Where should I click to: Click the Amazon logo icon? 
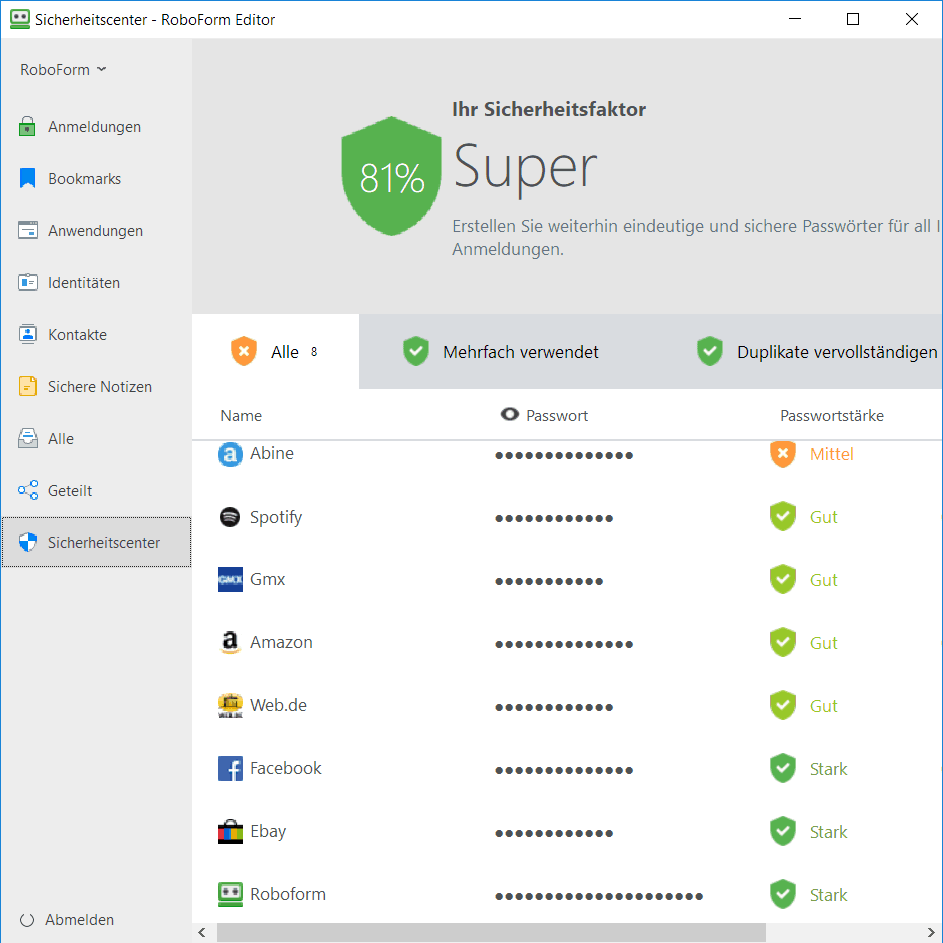coord(230,642)
